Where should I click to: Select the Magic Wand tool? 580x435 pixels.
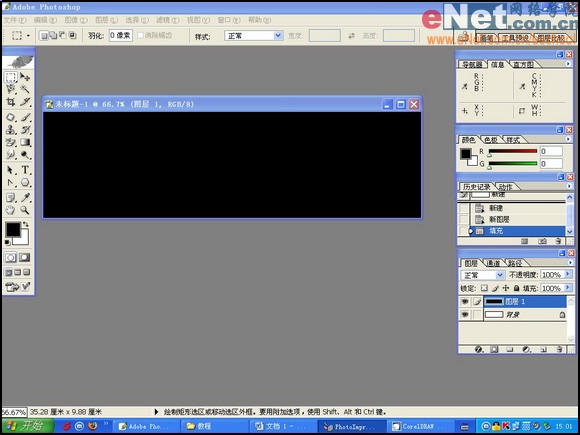point(25,89)
